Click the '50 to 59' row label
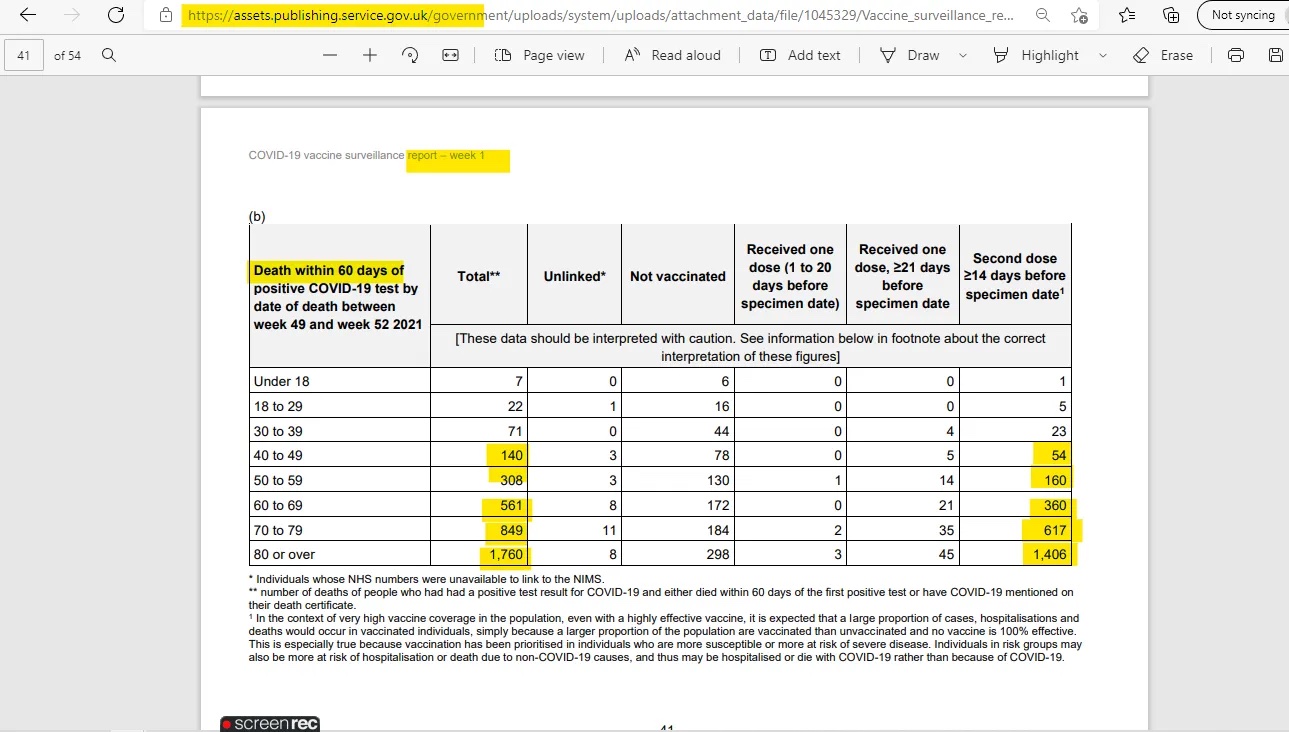Viewport: 1289px width, 732px height. pos(278,480)
